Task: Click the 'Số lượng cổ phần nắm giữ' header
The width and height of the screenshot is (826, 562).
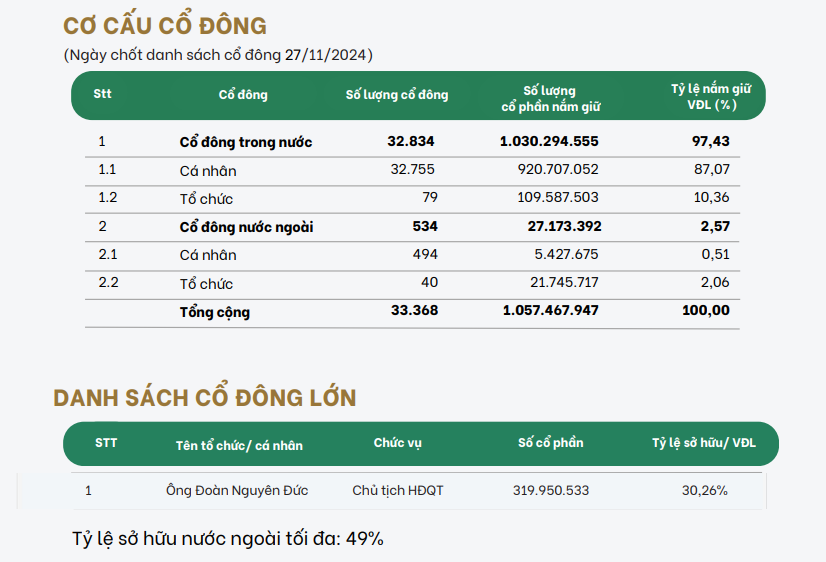Action: click(550, 98)
